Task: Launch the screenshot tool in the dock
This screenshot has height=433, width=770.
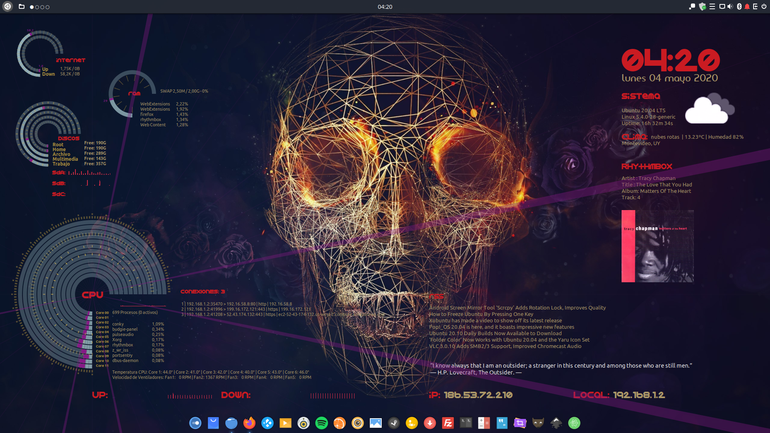Action: (x=520, y=423)
